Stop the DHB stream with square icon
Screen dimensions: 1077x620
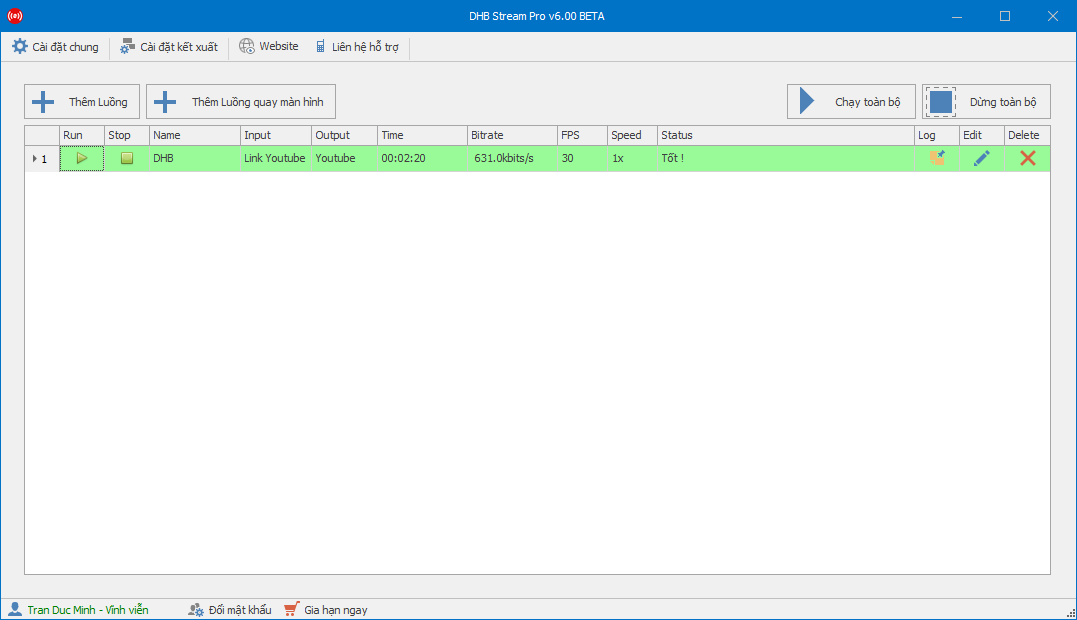[x=127, y=158]
